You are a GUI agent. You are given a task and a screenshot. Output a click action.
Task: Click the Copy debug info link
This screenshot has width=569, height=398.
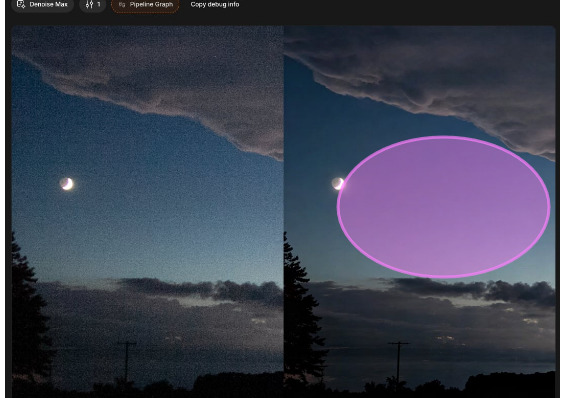(x=215, y=5)
